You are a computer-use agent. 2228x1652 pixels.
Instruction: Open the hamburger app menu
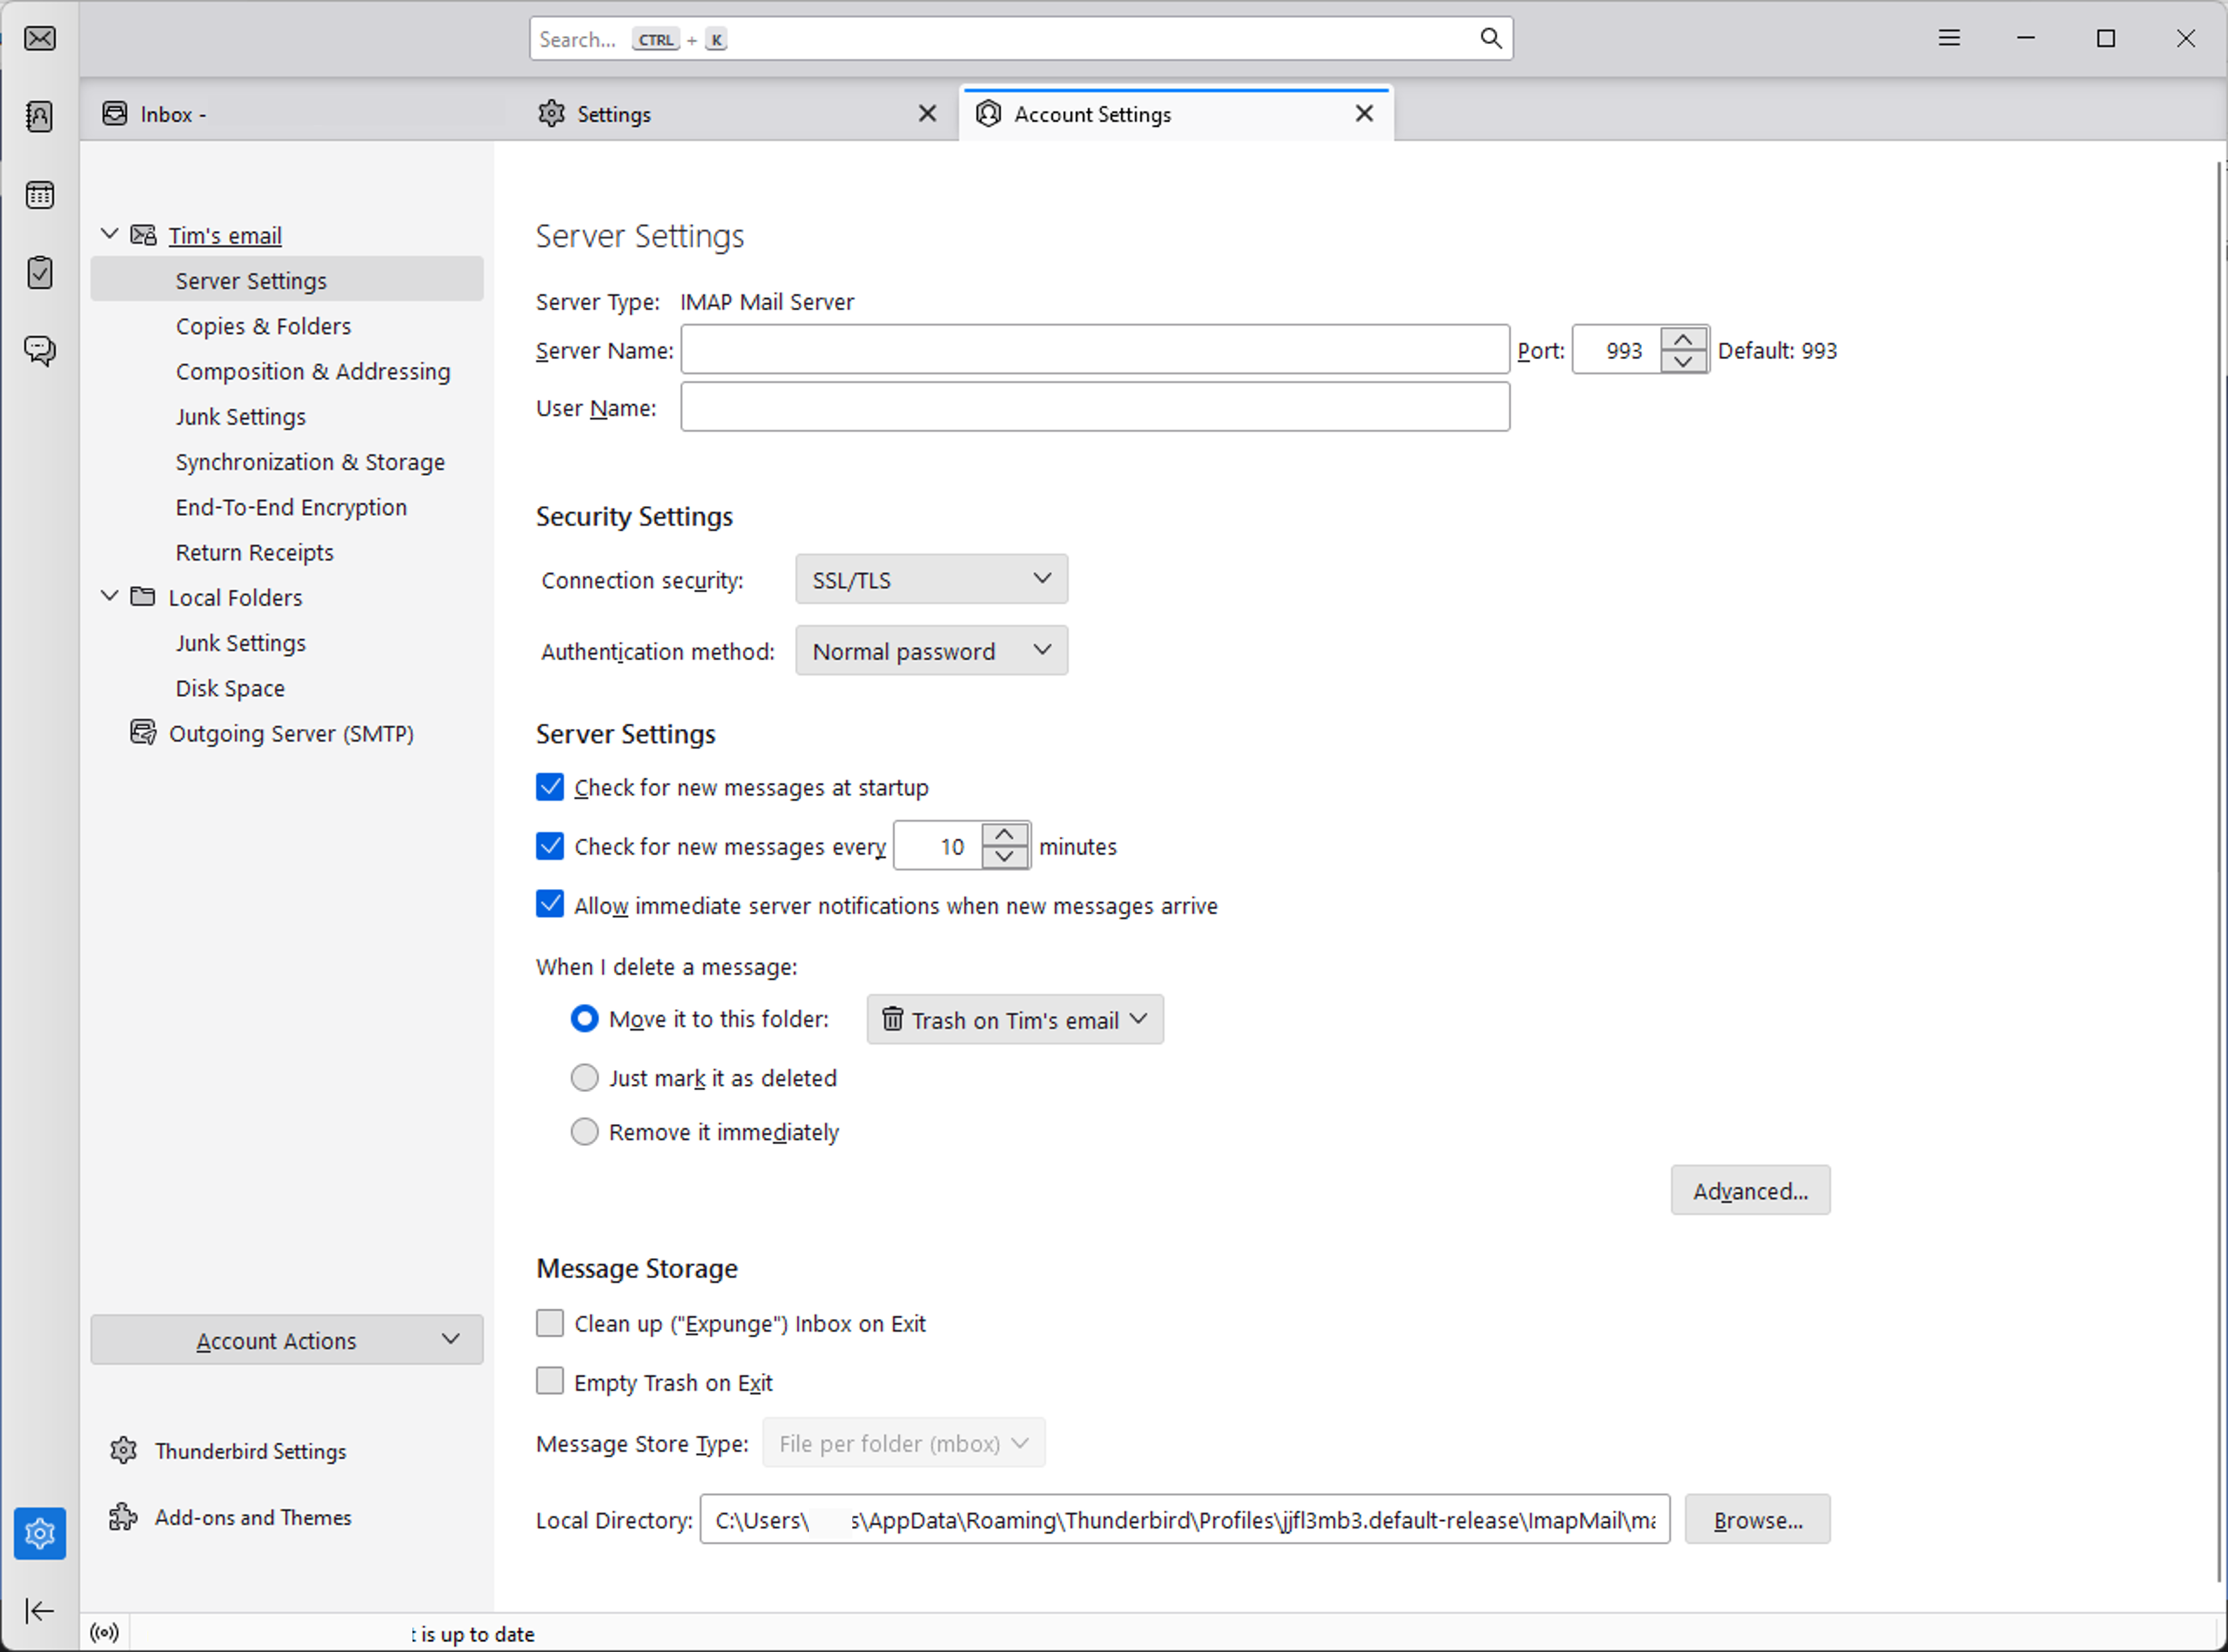(1949, 38)
